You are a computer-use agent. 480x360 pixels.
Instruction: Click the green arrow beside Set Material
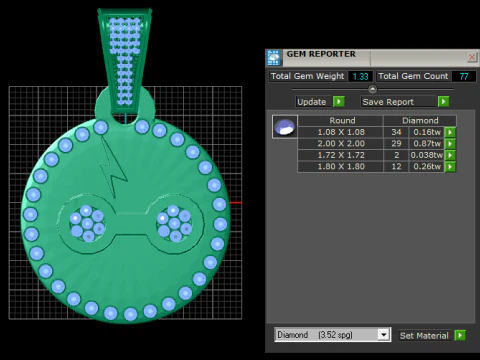(460, 335)
